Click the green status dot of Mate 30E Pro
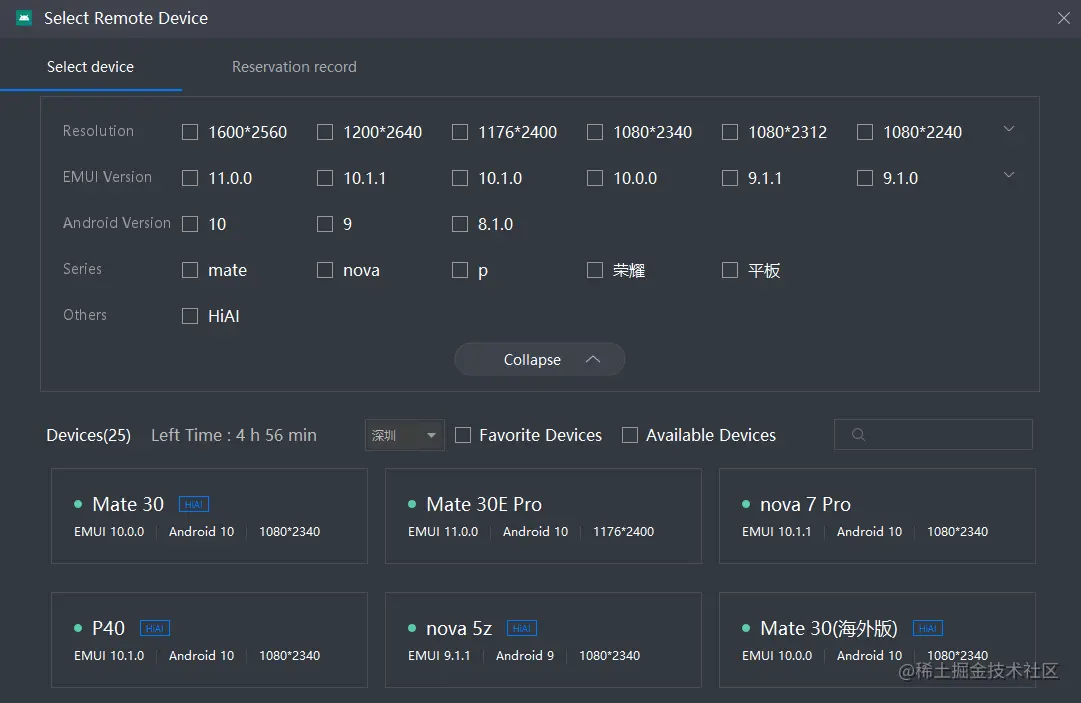1081x703 pixels. 412,505
